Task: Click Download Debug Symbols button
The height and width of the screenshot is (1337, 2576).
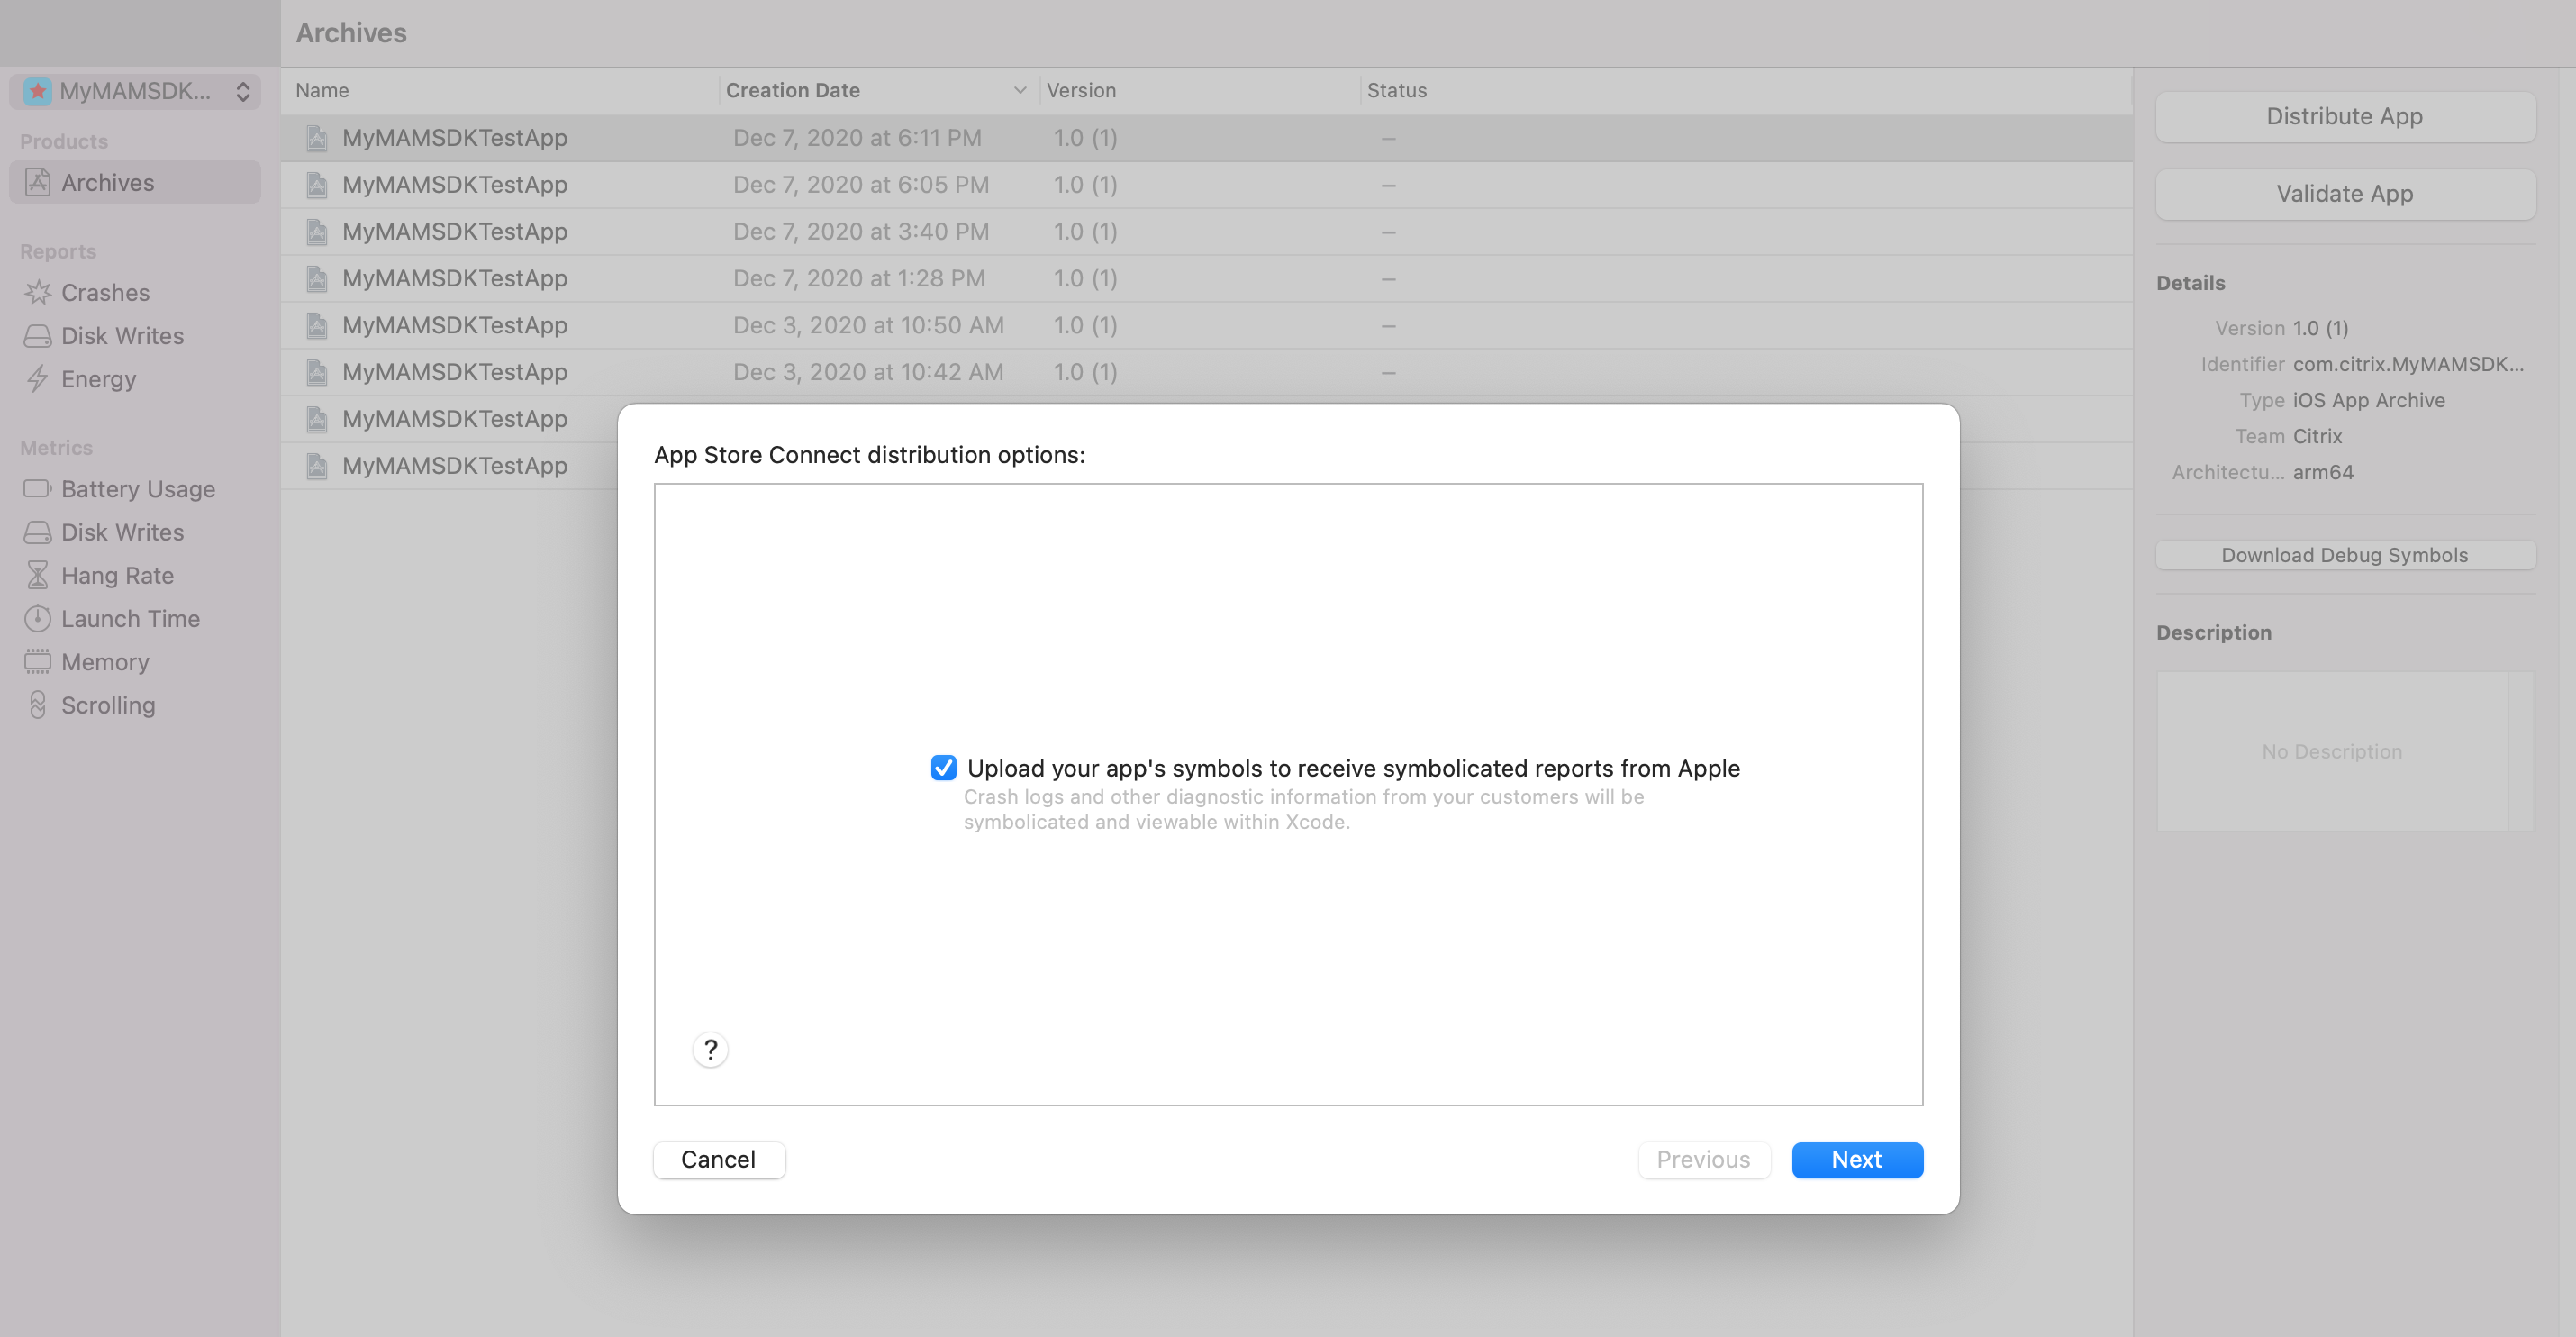Action: [2344, 555]
